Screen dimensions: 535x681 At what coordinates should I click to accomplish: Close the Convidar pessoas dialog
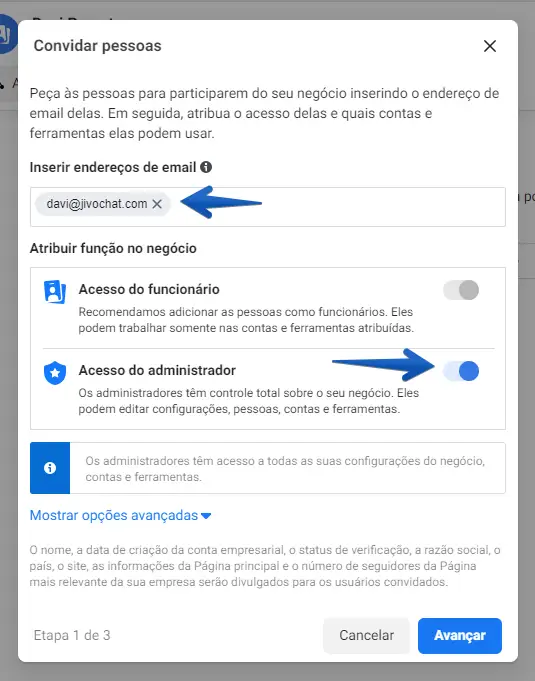(489, 46)
